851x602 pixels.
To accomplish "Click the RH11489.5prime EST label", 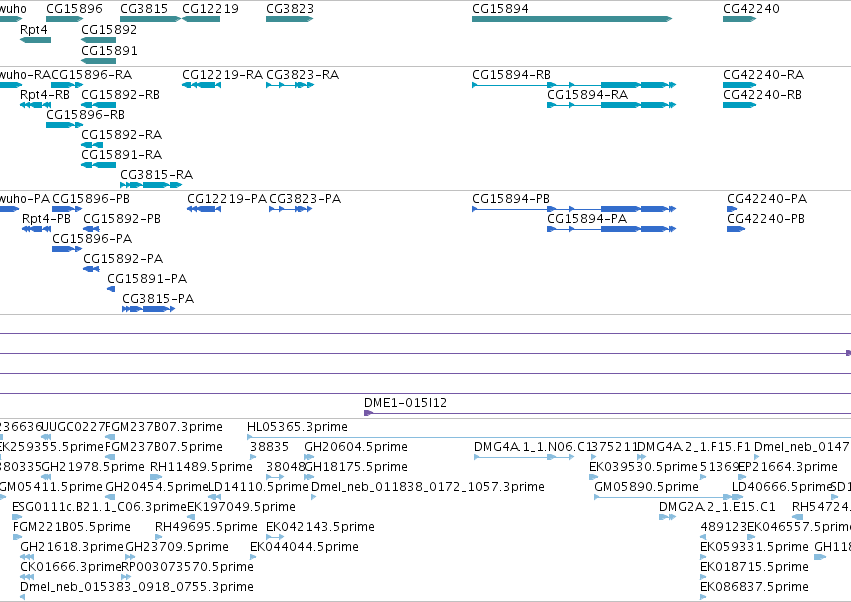I will (x=201, y=467).
